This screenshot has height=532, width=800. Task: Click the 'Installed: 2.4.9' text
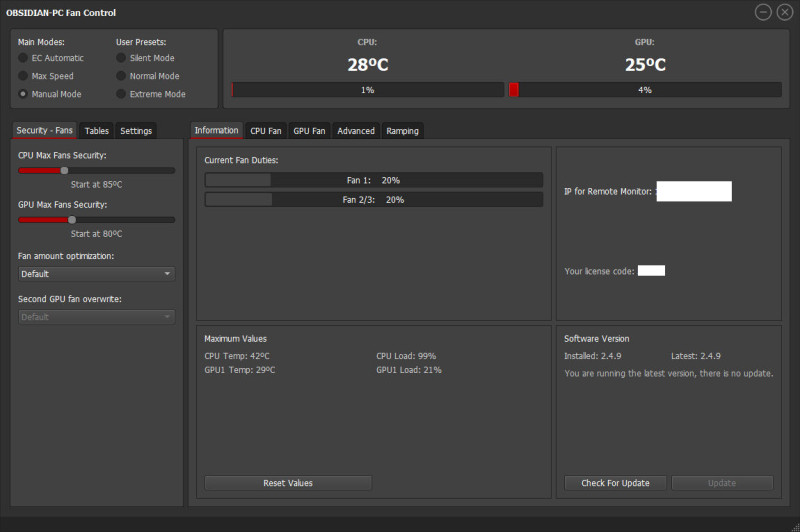pos(592,356)
